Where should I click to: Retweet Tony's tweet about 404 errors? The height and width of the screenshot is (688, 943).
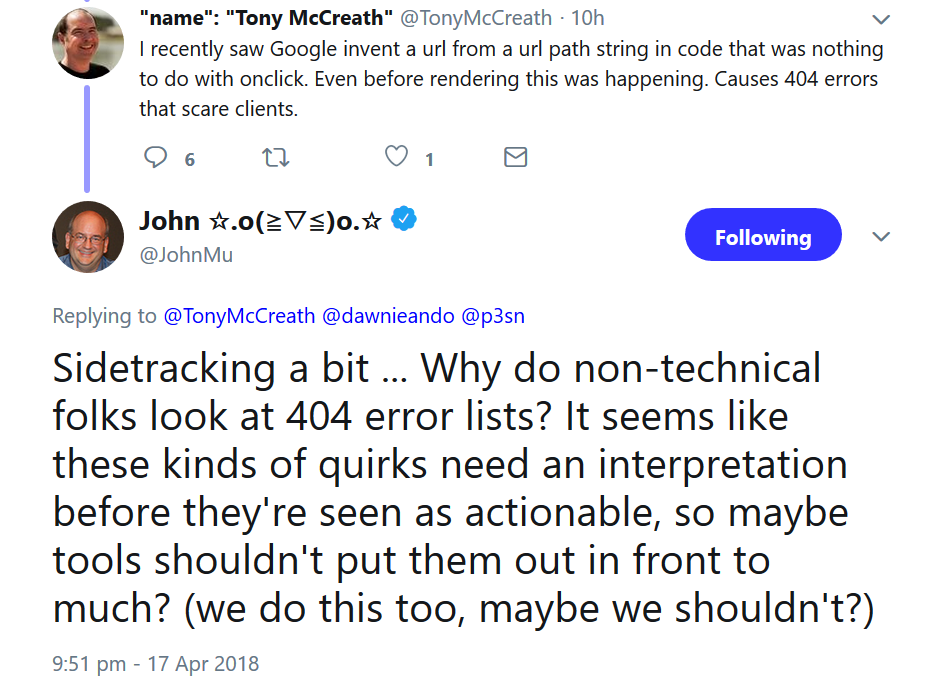276,157
